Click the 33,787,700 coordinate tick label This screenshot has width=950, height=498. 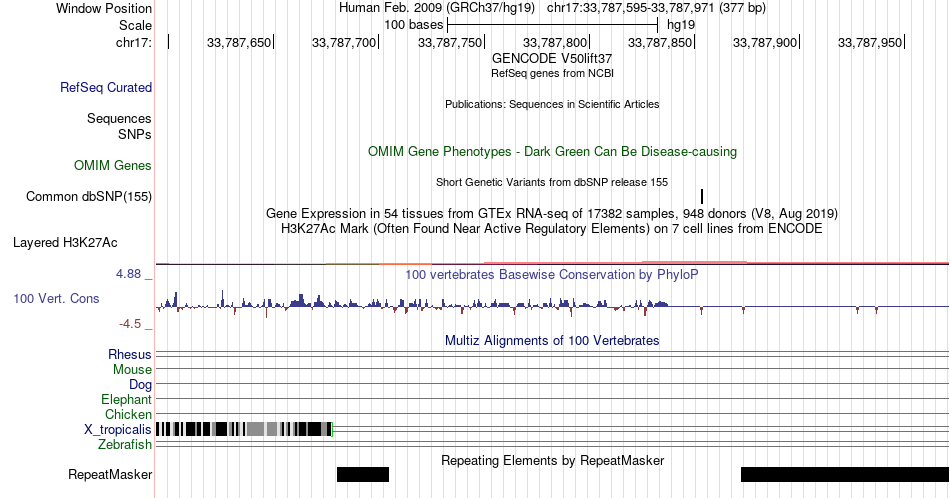point(344,42)
